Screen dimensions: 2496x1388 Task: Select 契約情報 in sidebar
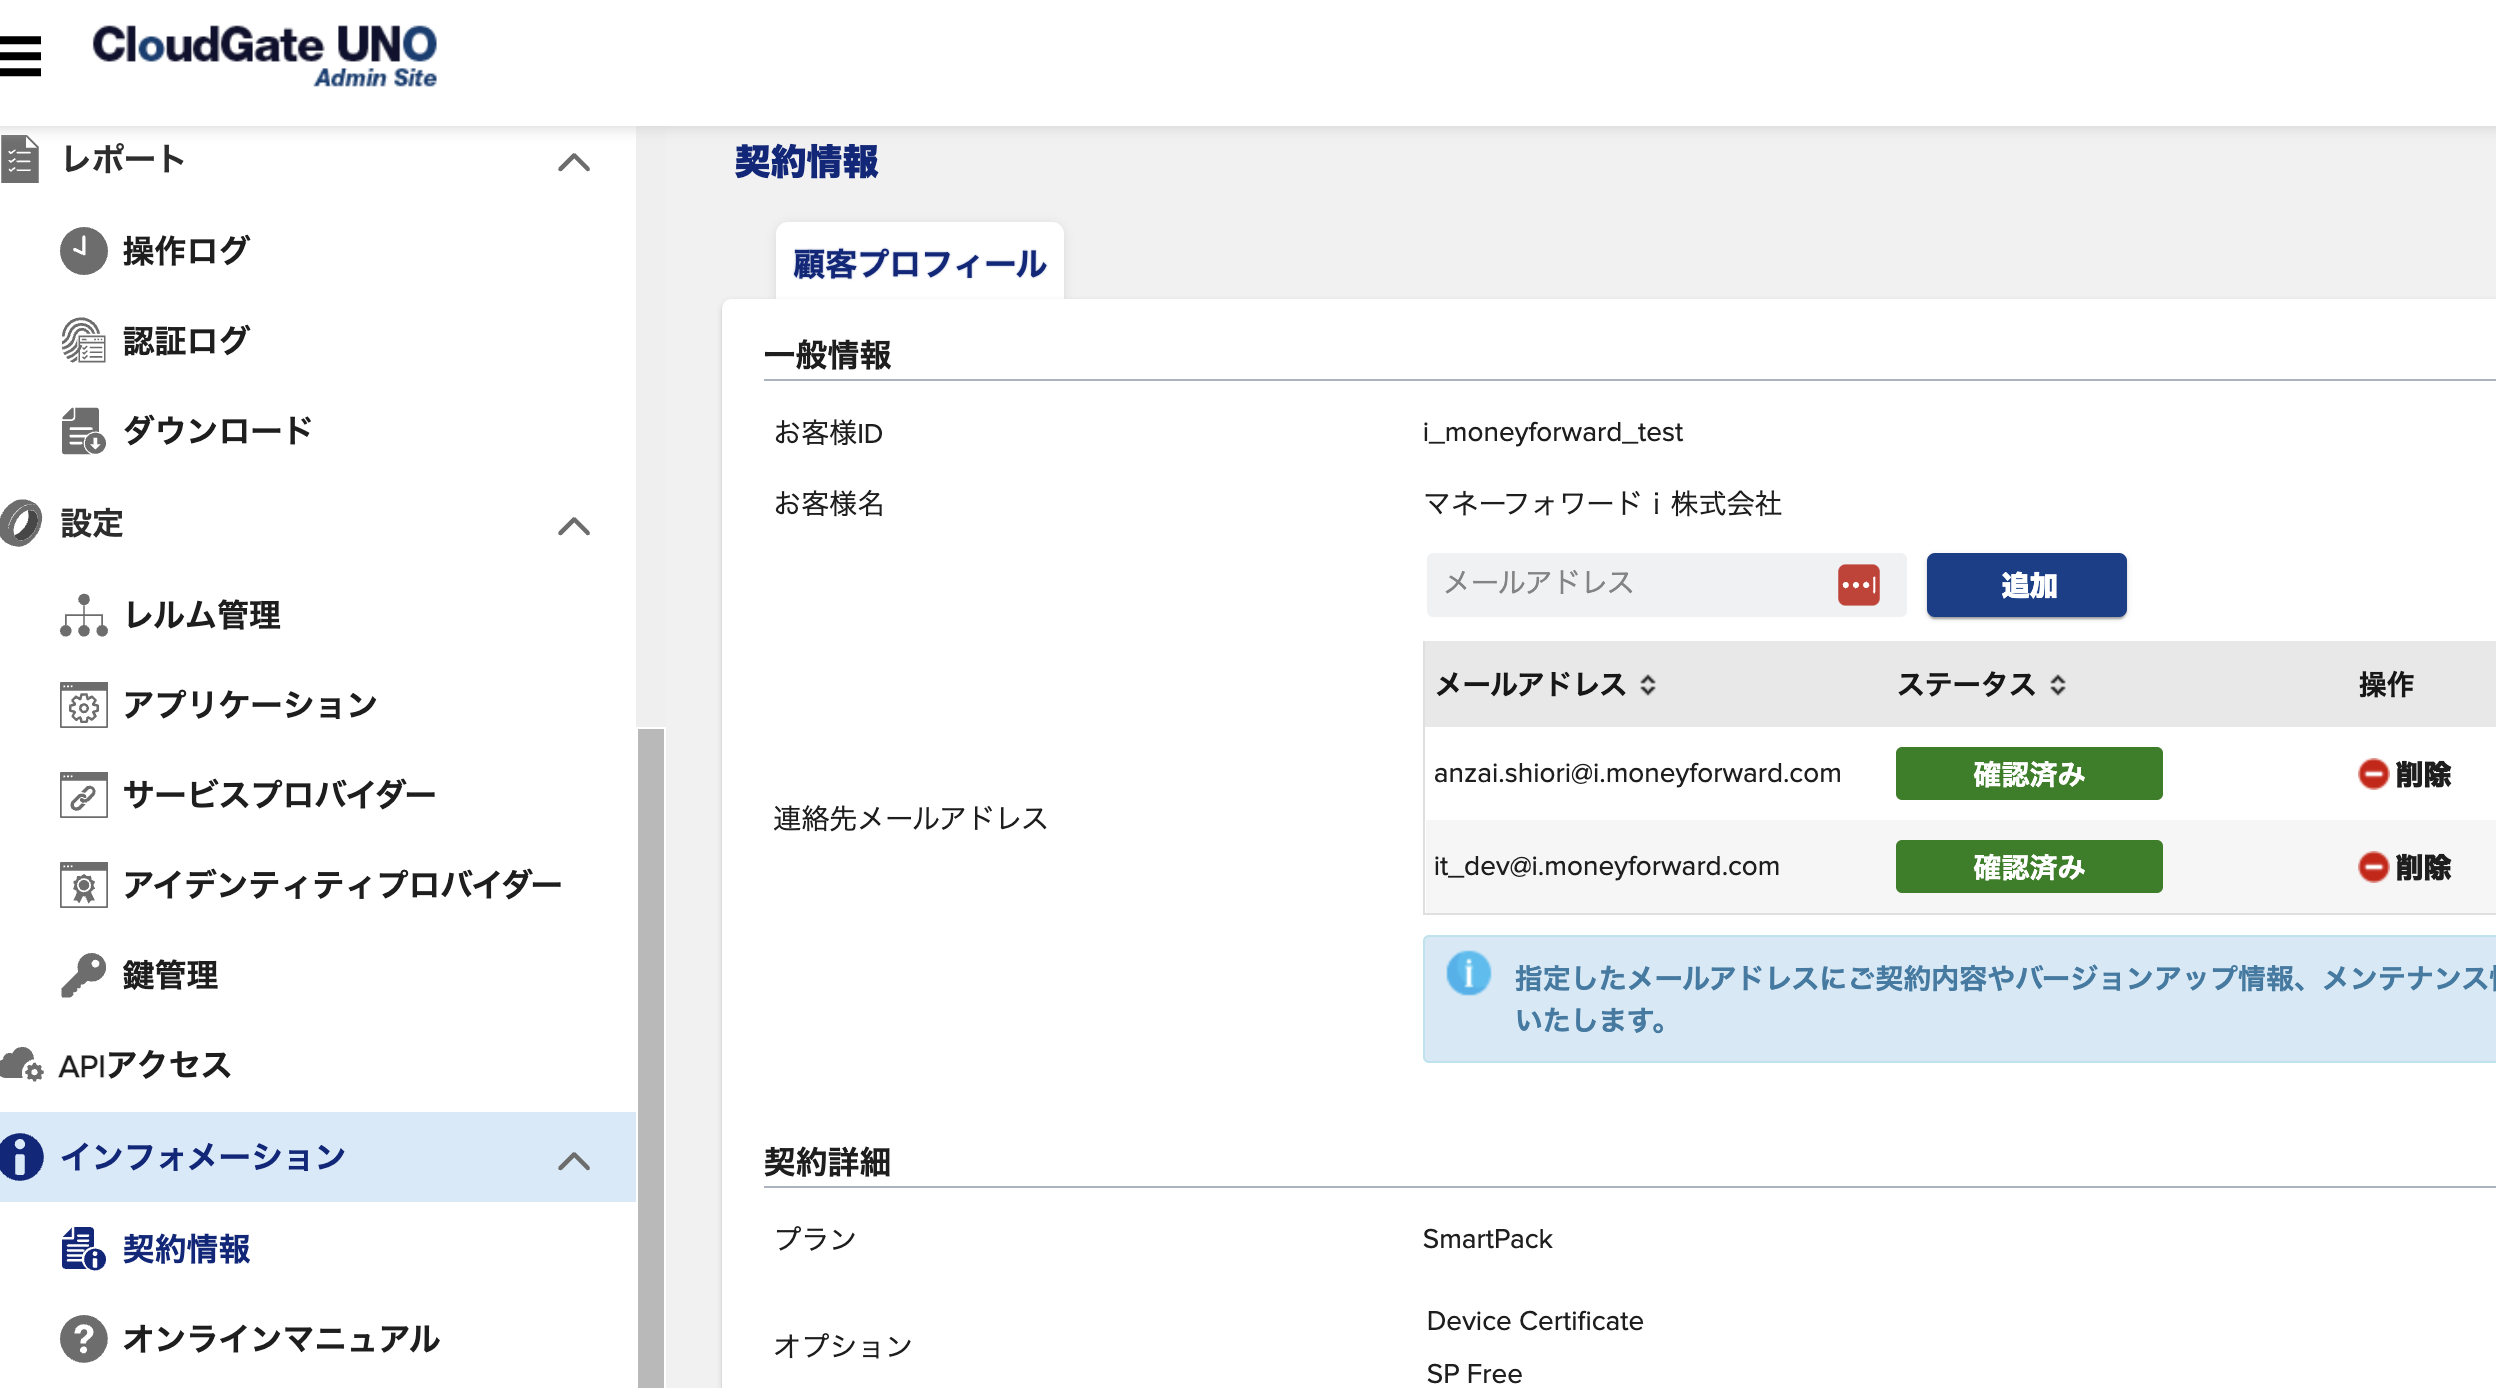tap(186, 1249)
